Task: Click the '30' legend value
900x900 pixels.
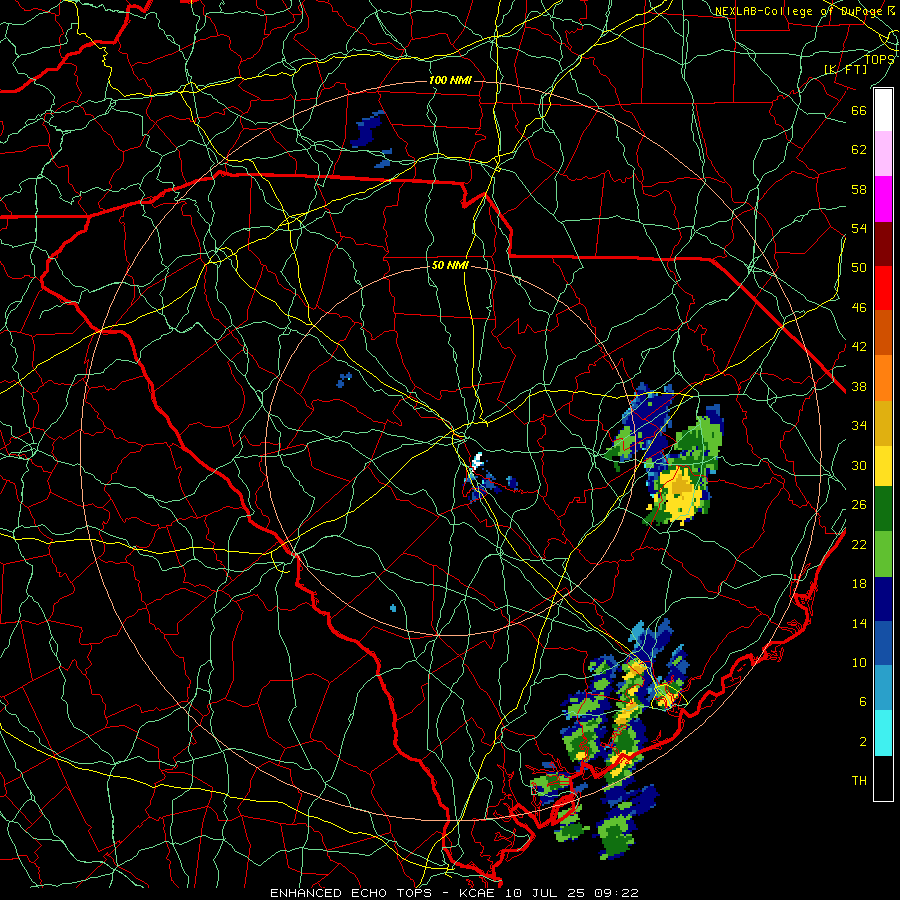Action: click(x=859, y=465)
